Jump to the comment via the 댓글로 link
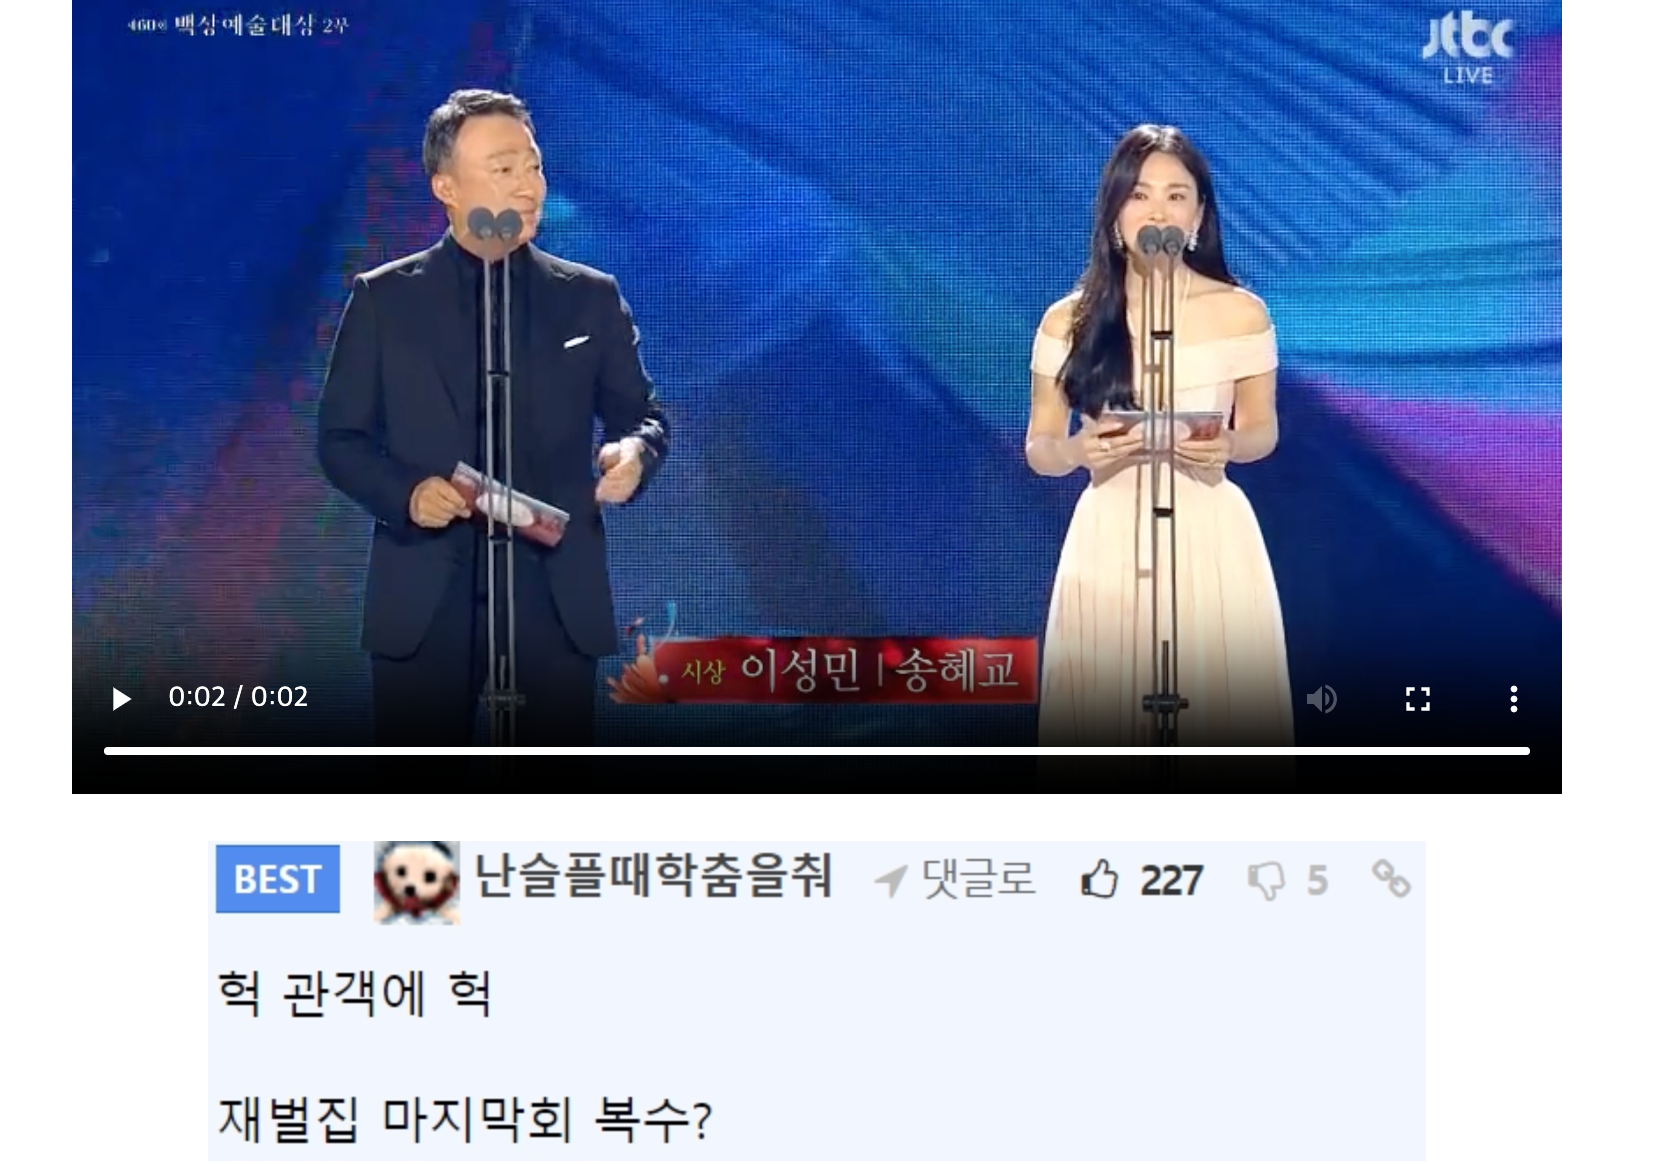The image size is (1668, 1164). coord(978,880)
